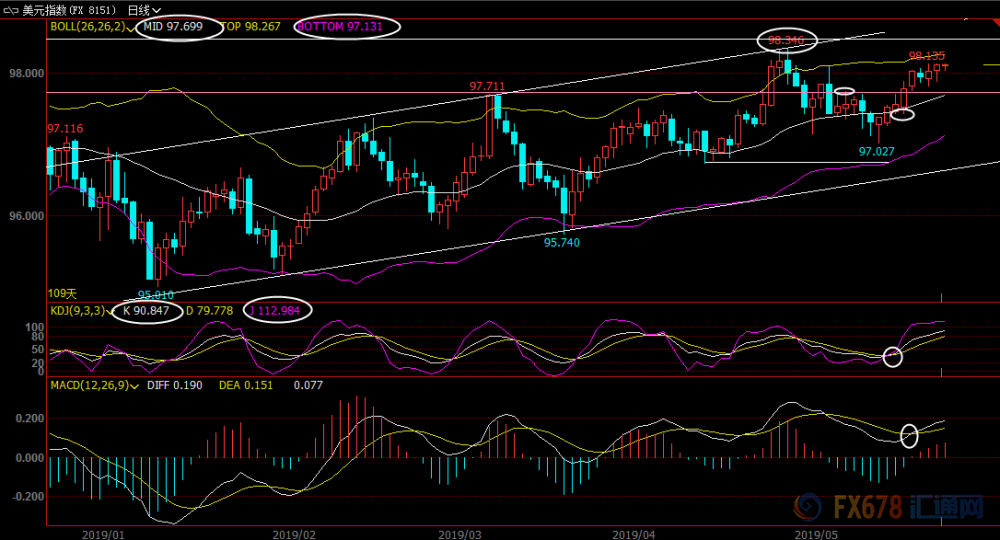Click the 2019/02 date axis label
This screenshot has height=540, width=1000.
tap(294, 534)
